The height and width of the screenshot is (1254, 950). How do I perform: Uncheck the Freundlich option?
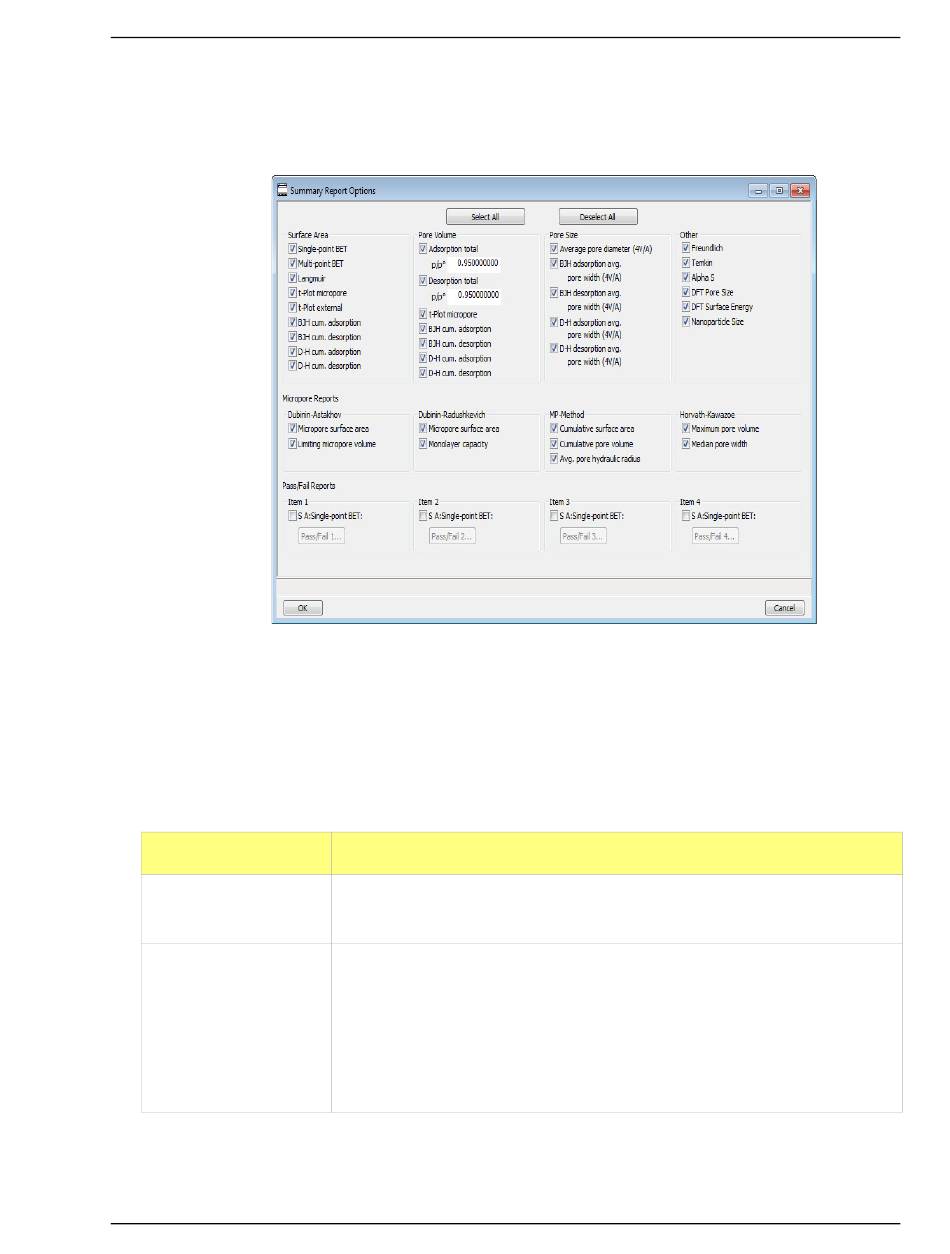click(686, 248)
